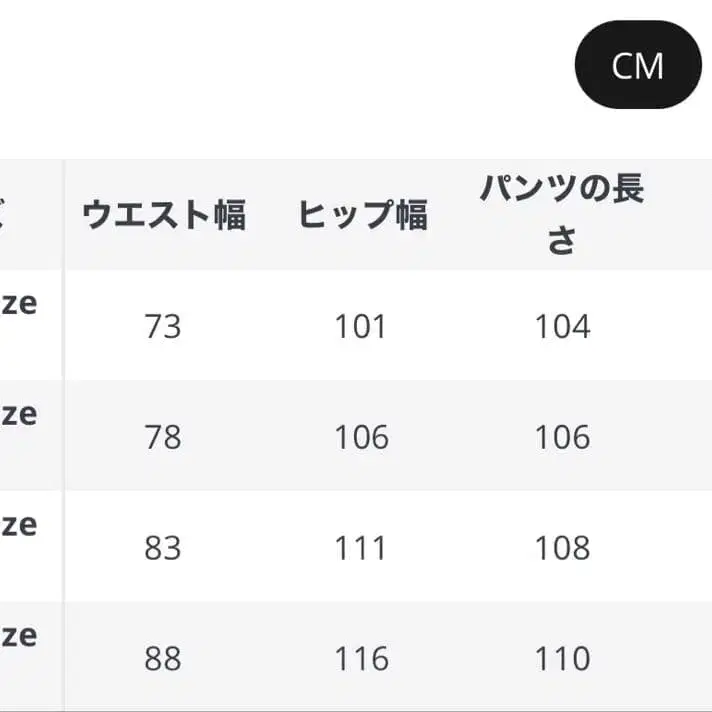This screenshot has width=712, height=712.
Task: Click the hip width value 111
Action: [x=361, y=548]
